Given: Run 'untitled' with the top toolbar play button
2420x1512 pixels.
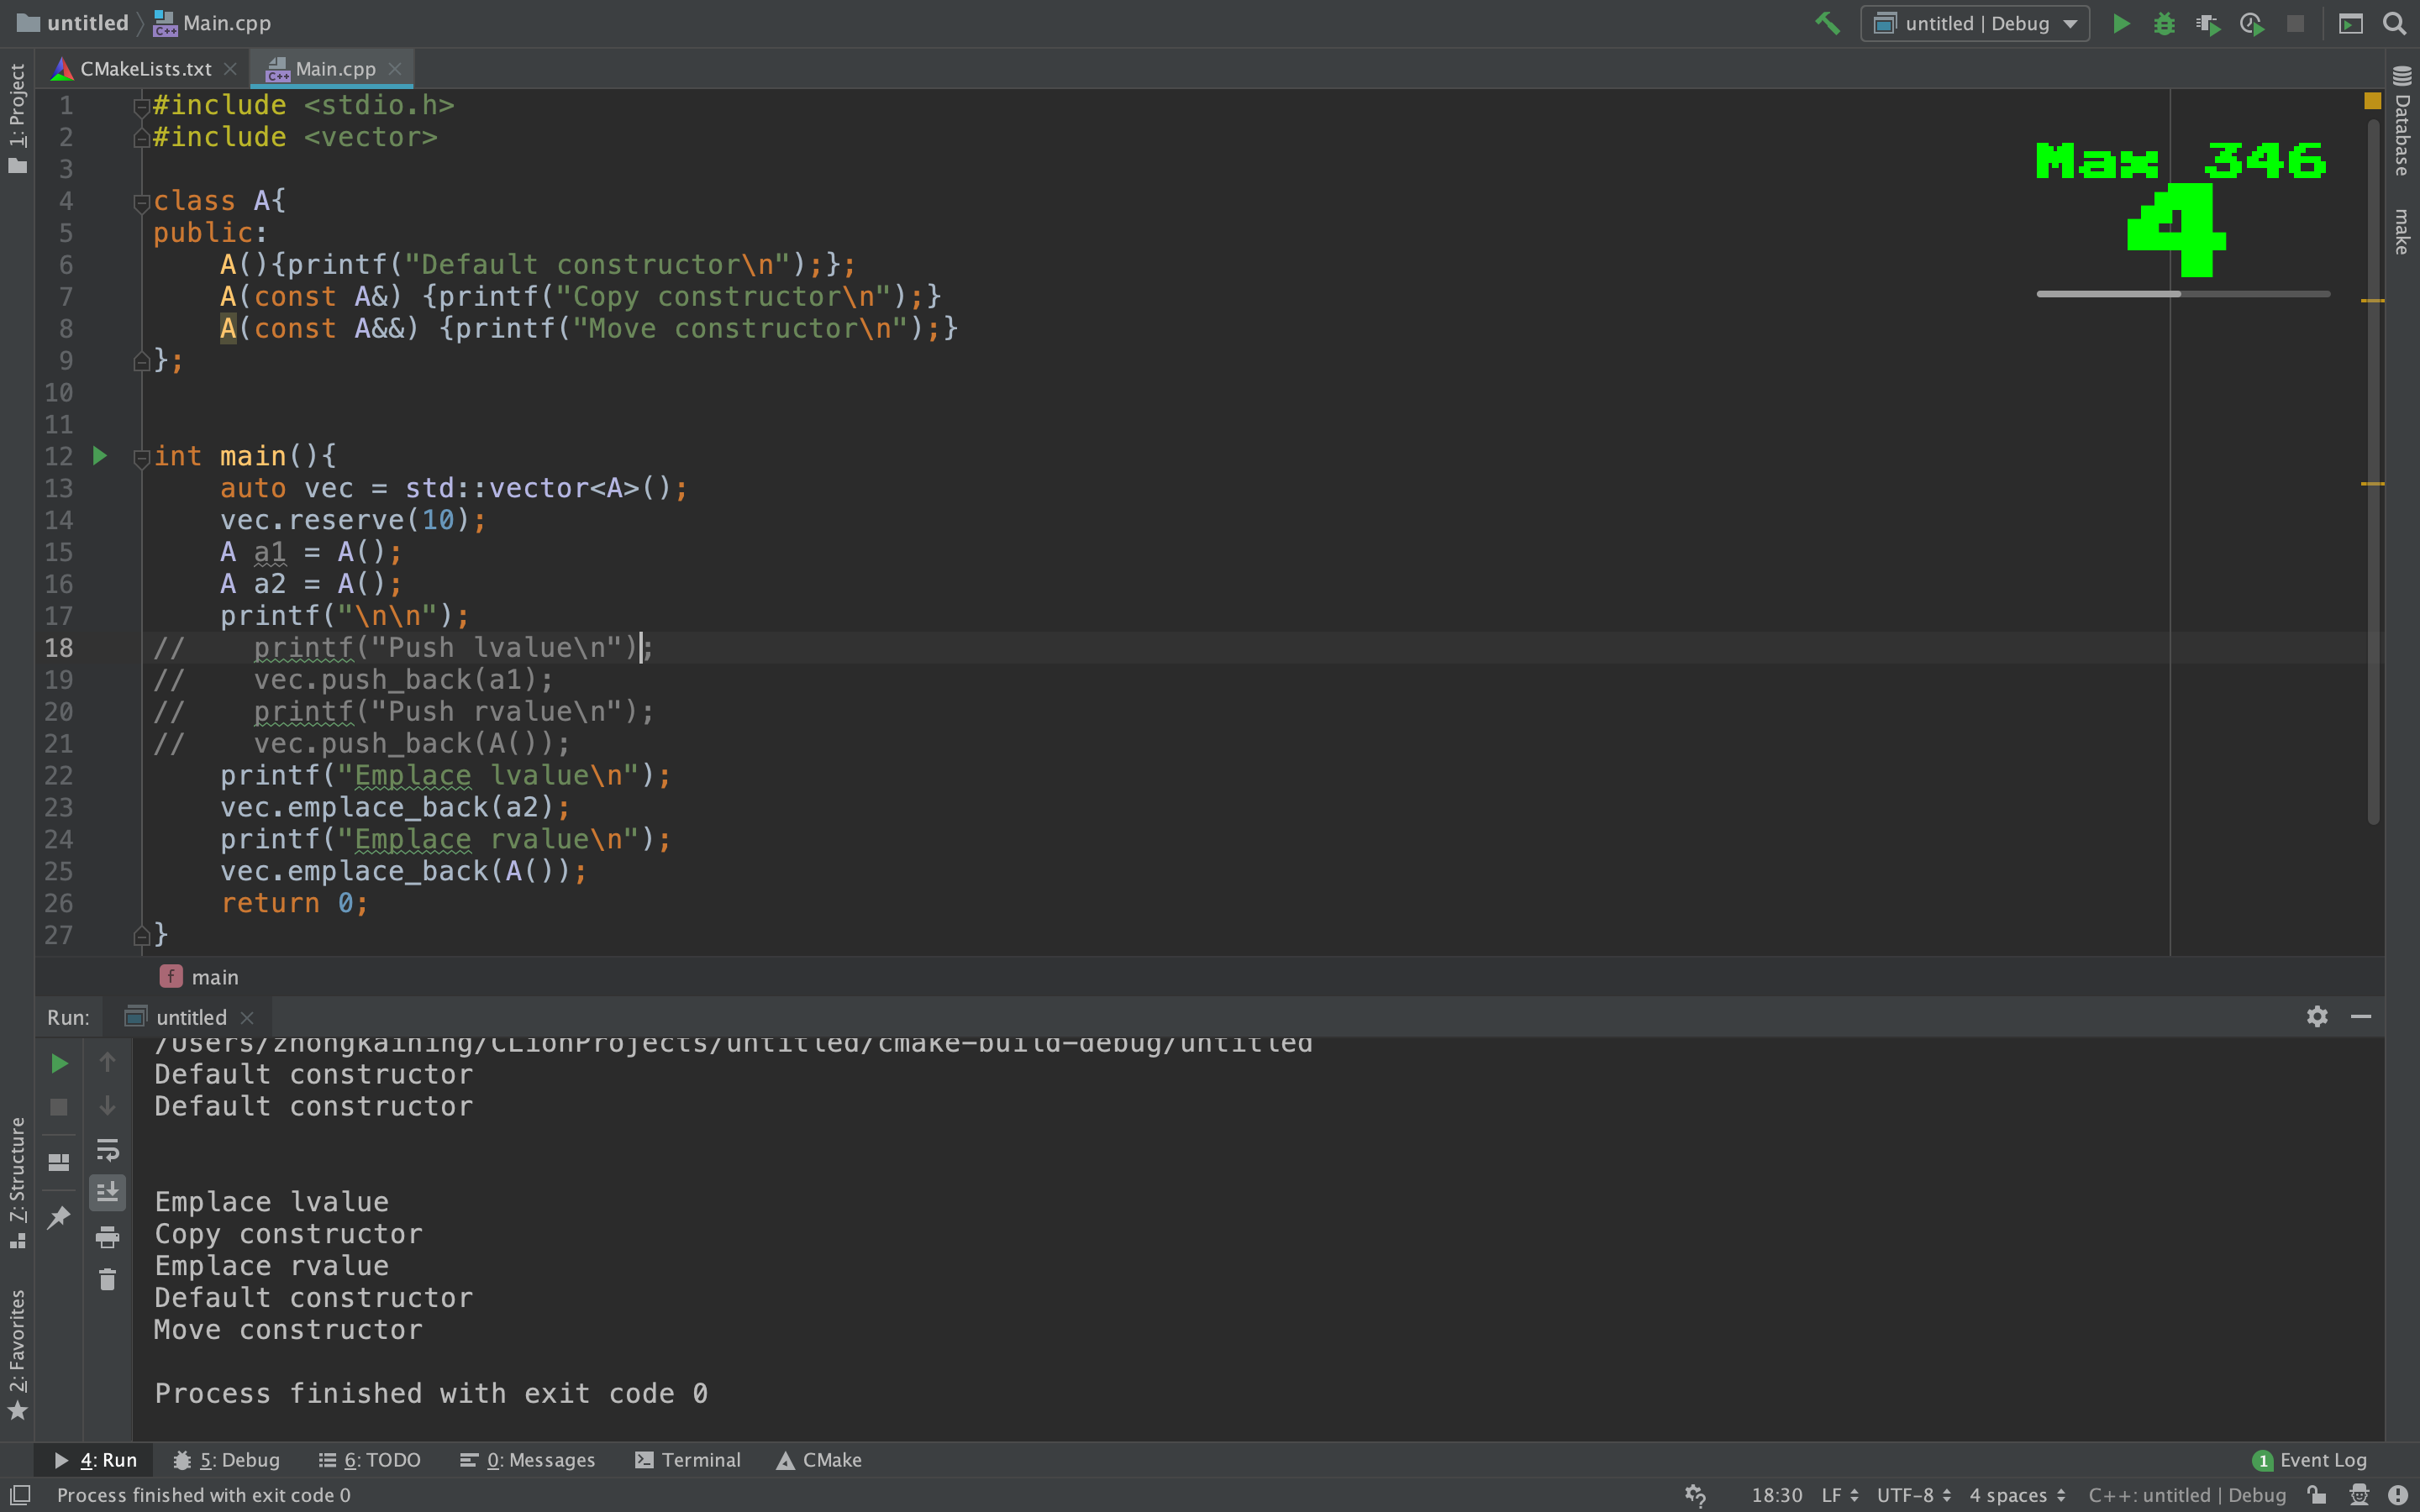Looking at the screenshot, I should pos(2120,23).
